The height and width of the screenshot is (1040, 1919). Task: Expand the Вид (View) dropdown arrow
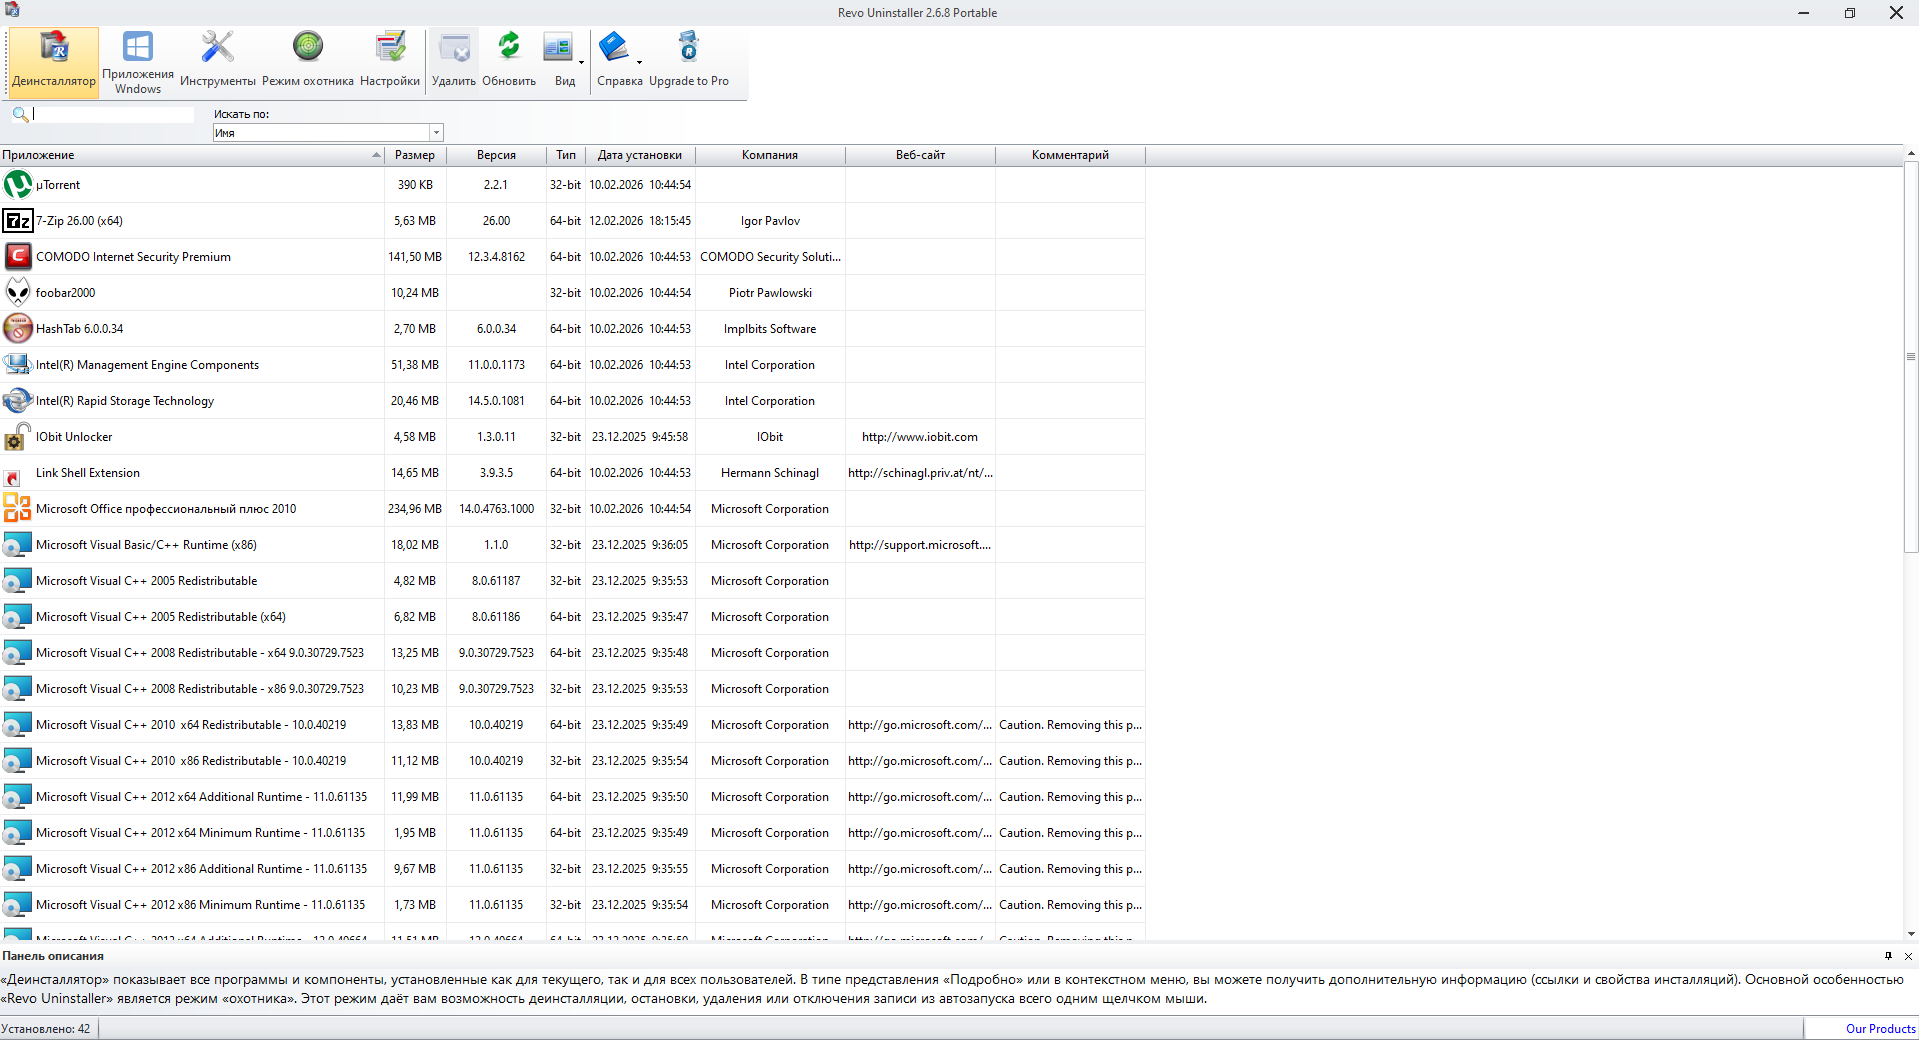581,62
